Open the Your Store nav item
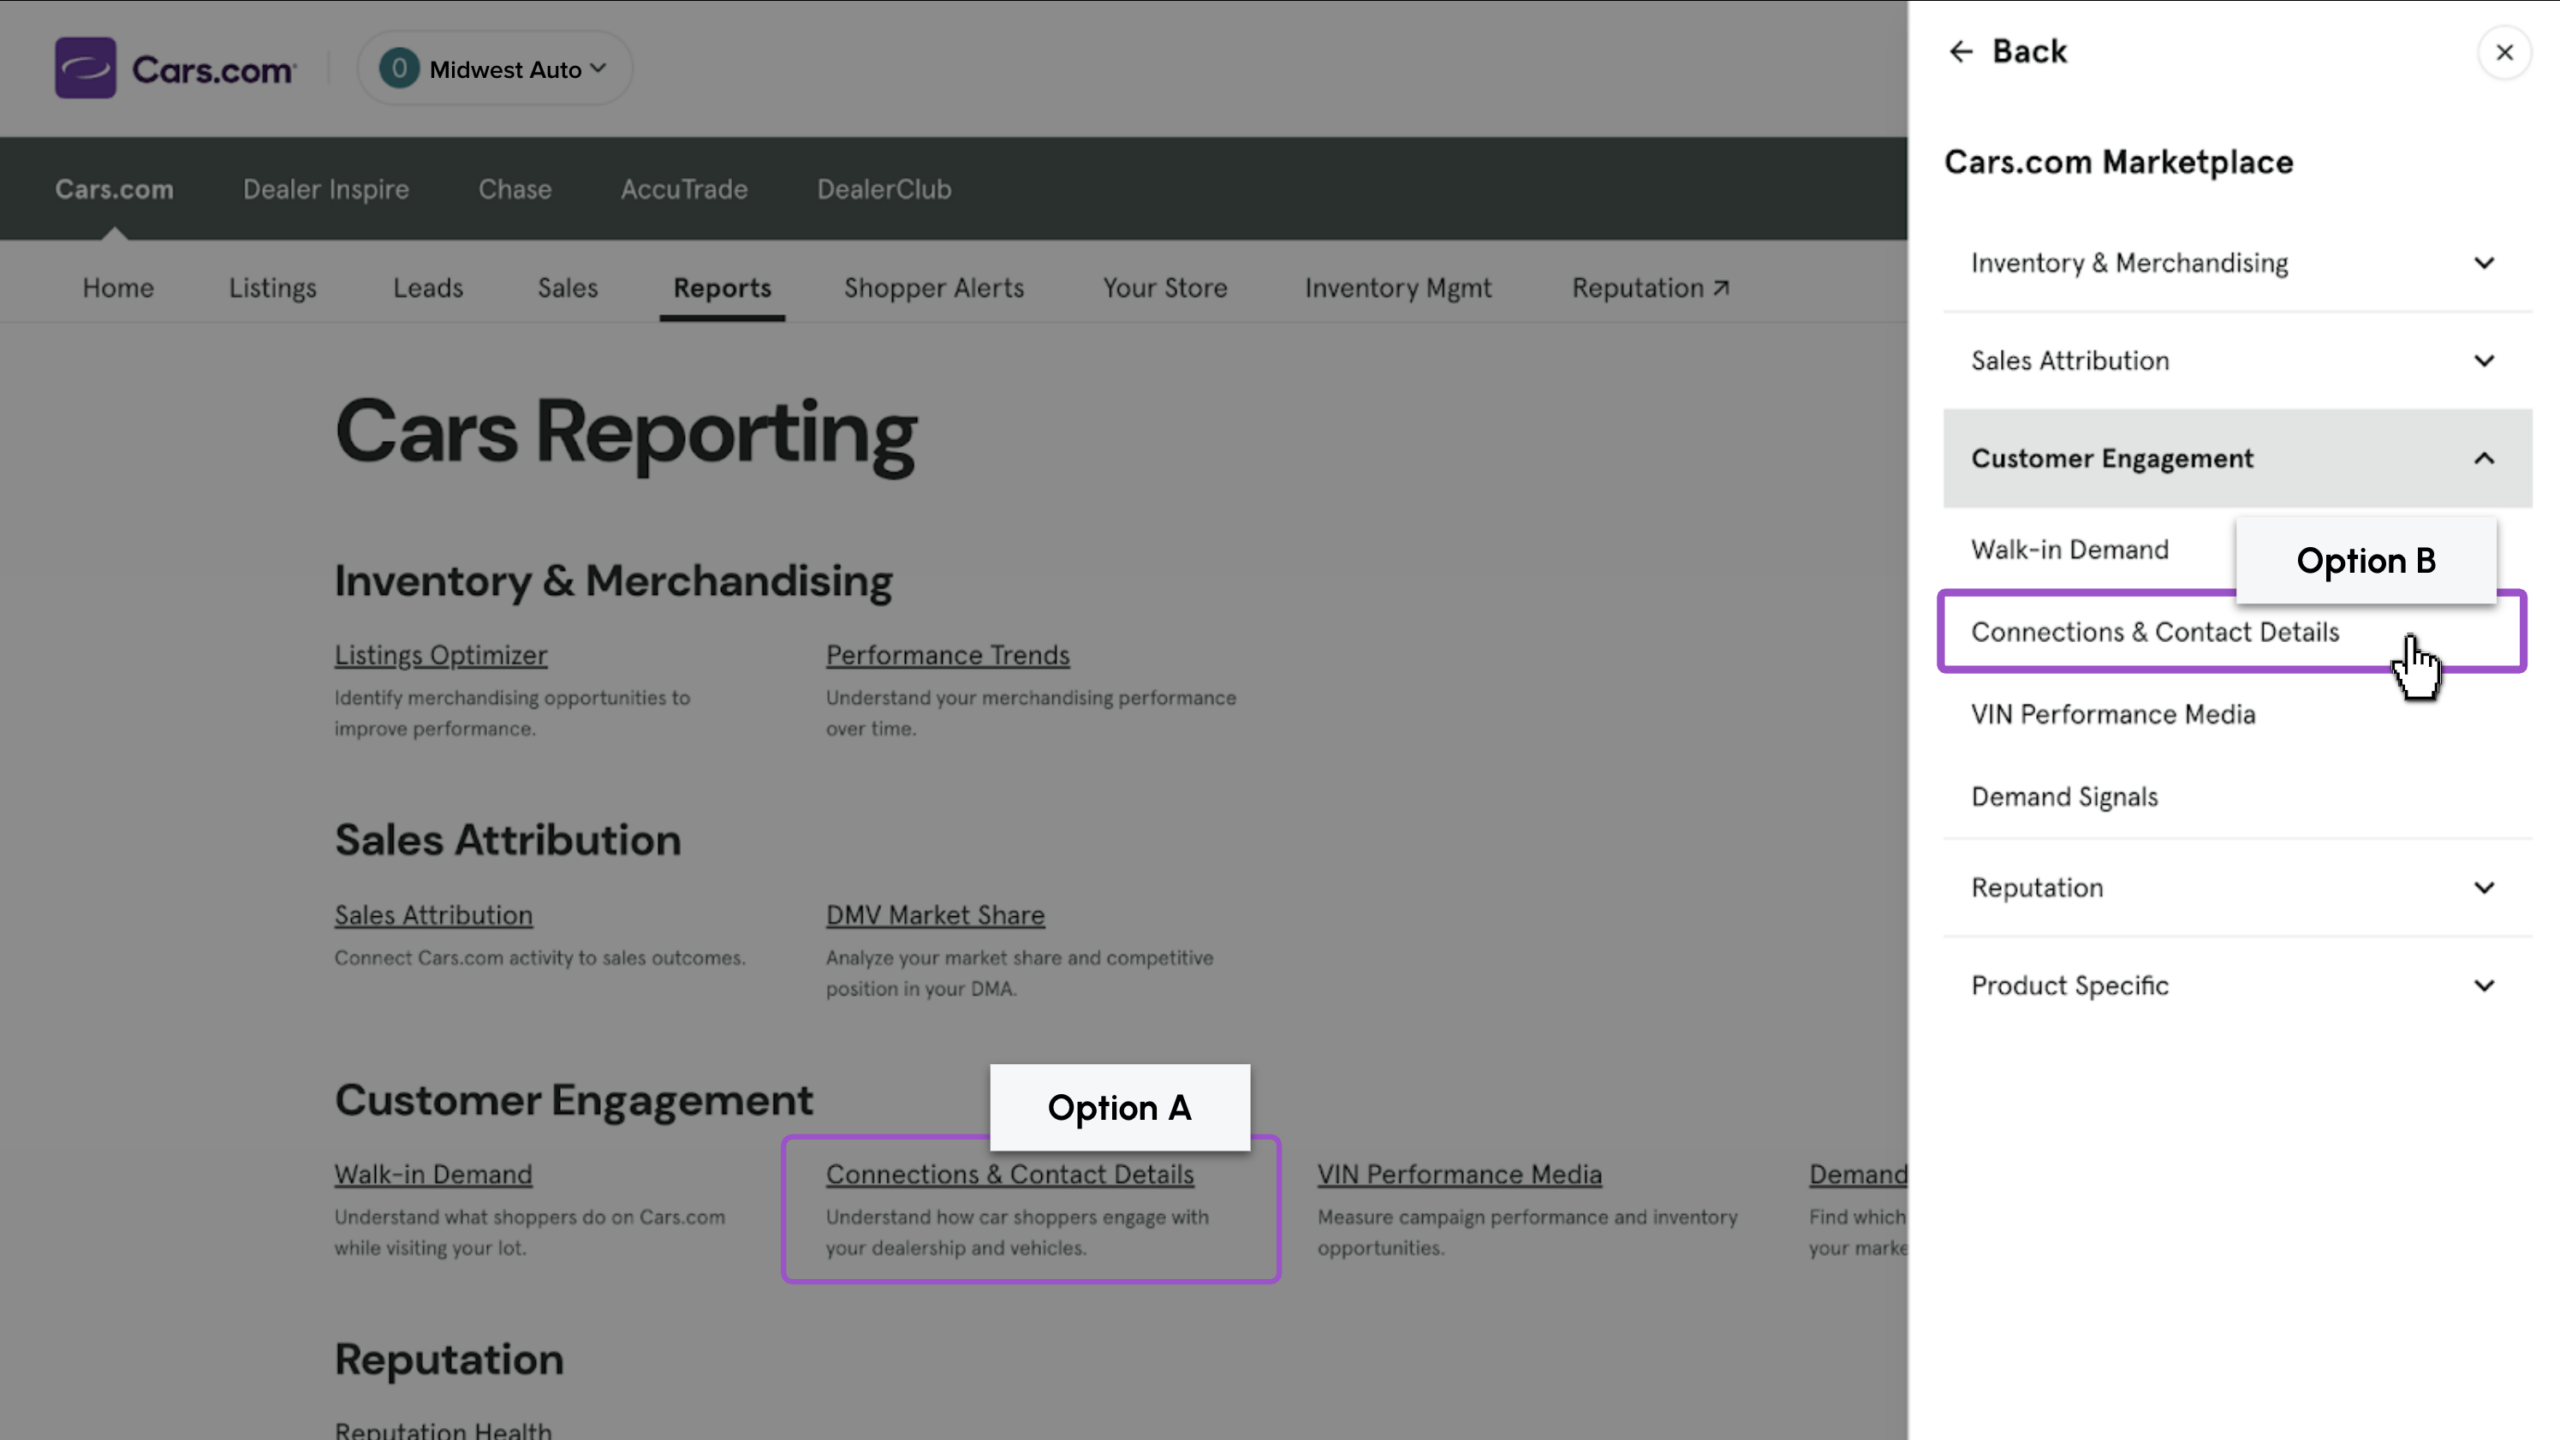The height and width of the screenshot is (1440, 2560). (x=1165, y=288)
